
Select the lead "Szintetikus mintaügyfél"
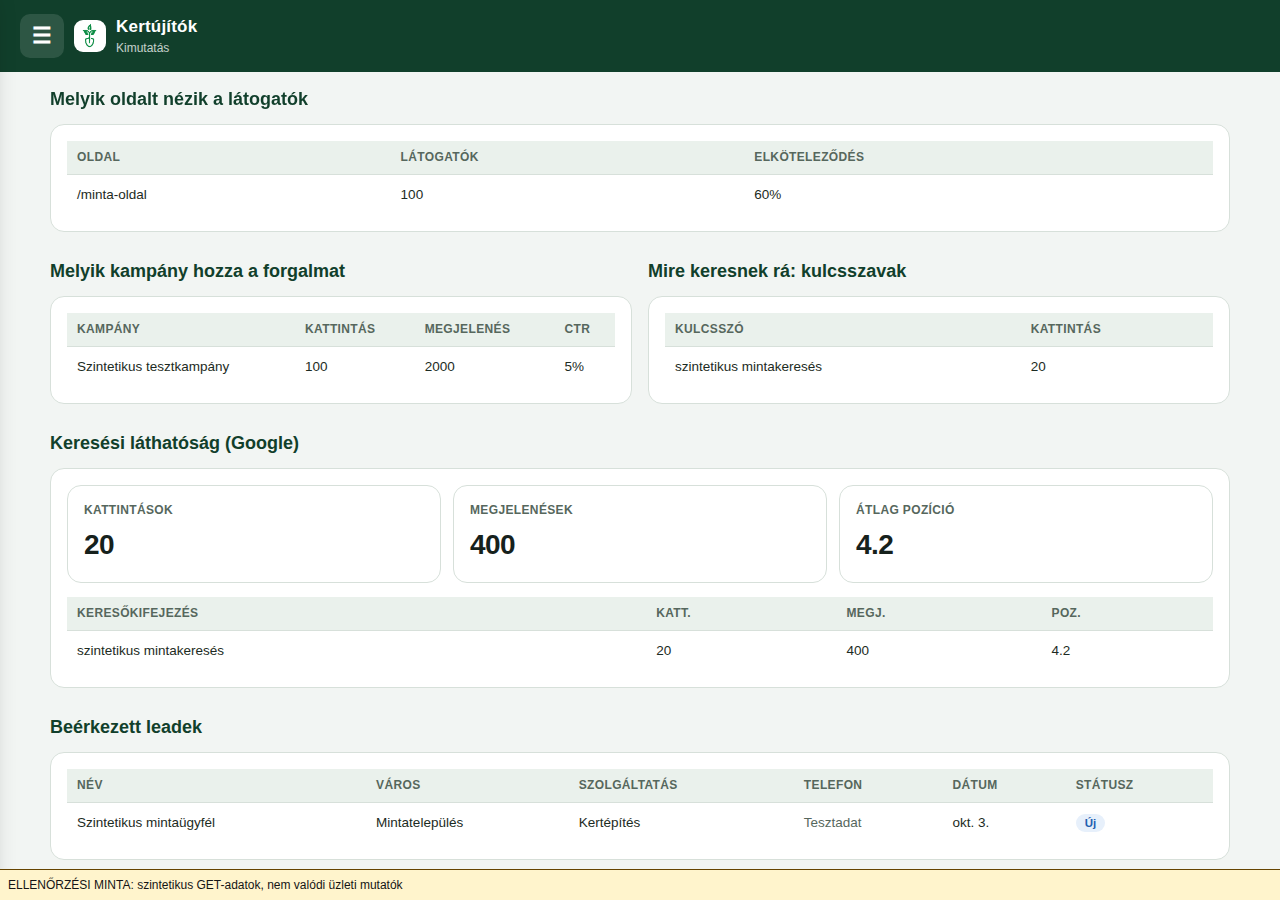pos(146,823)
